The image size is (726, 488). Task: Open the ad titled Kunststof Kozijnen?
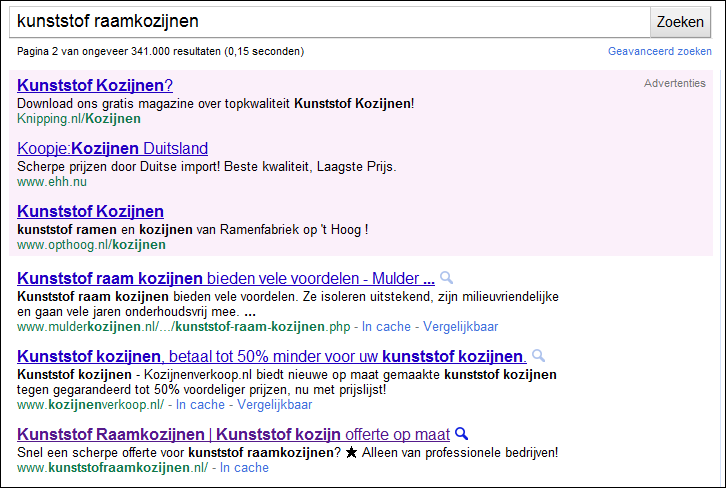tap(95, 85)
